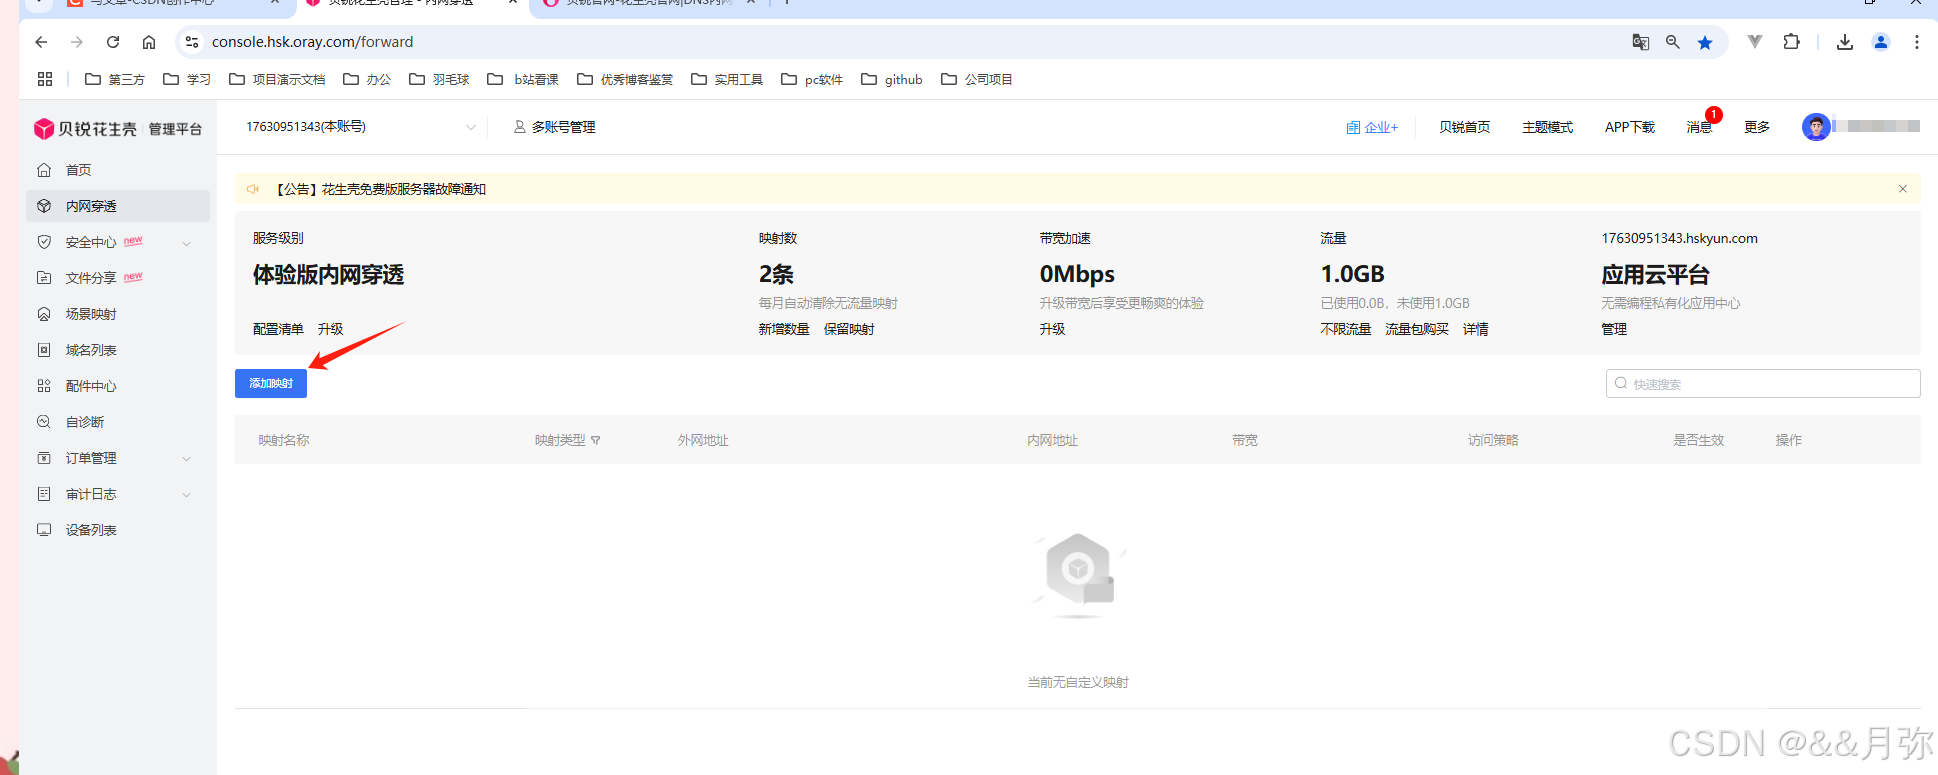1938x775 pixels.
Task: Click 流量包购买 link
Action: 1416,329
